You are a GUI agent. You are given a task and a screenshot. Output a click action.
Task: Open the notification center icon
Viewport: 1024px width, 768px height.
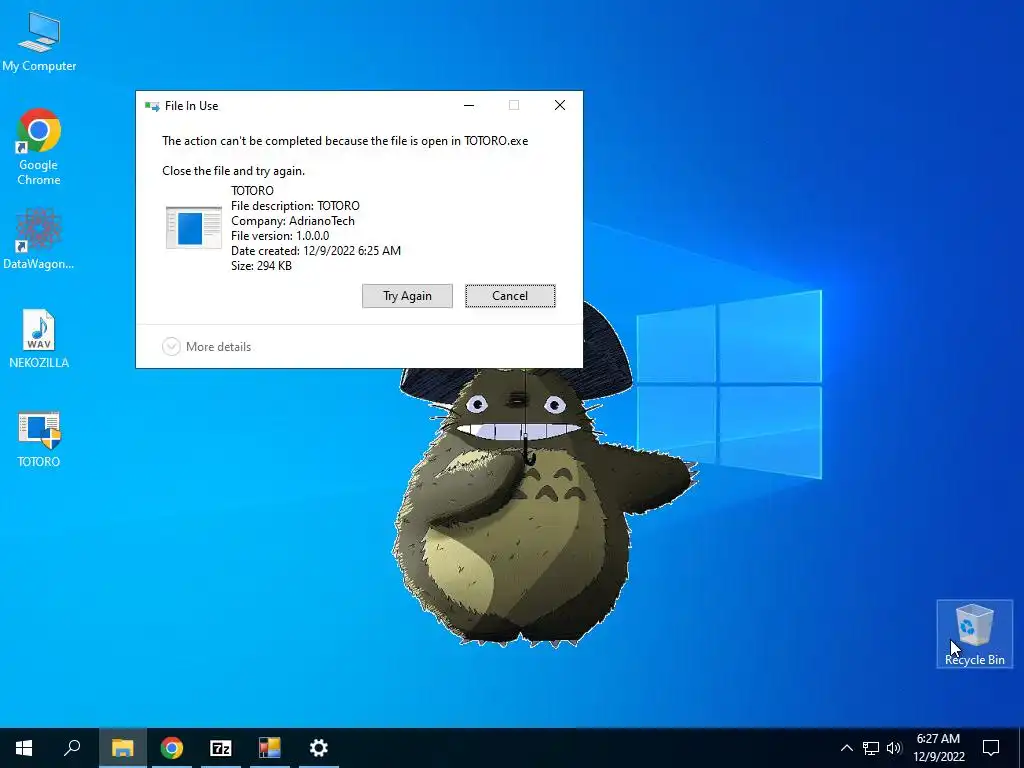pyautogui.click(x=991, y=748)
